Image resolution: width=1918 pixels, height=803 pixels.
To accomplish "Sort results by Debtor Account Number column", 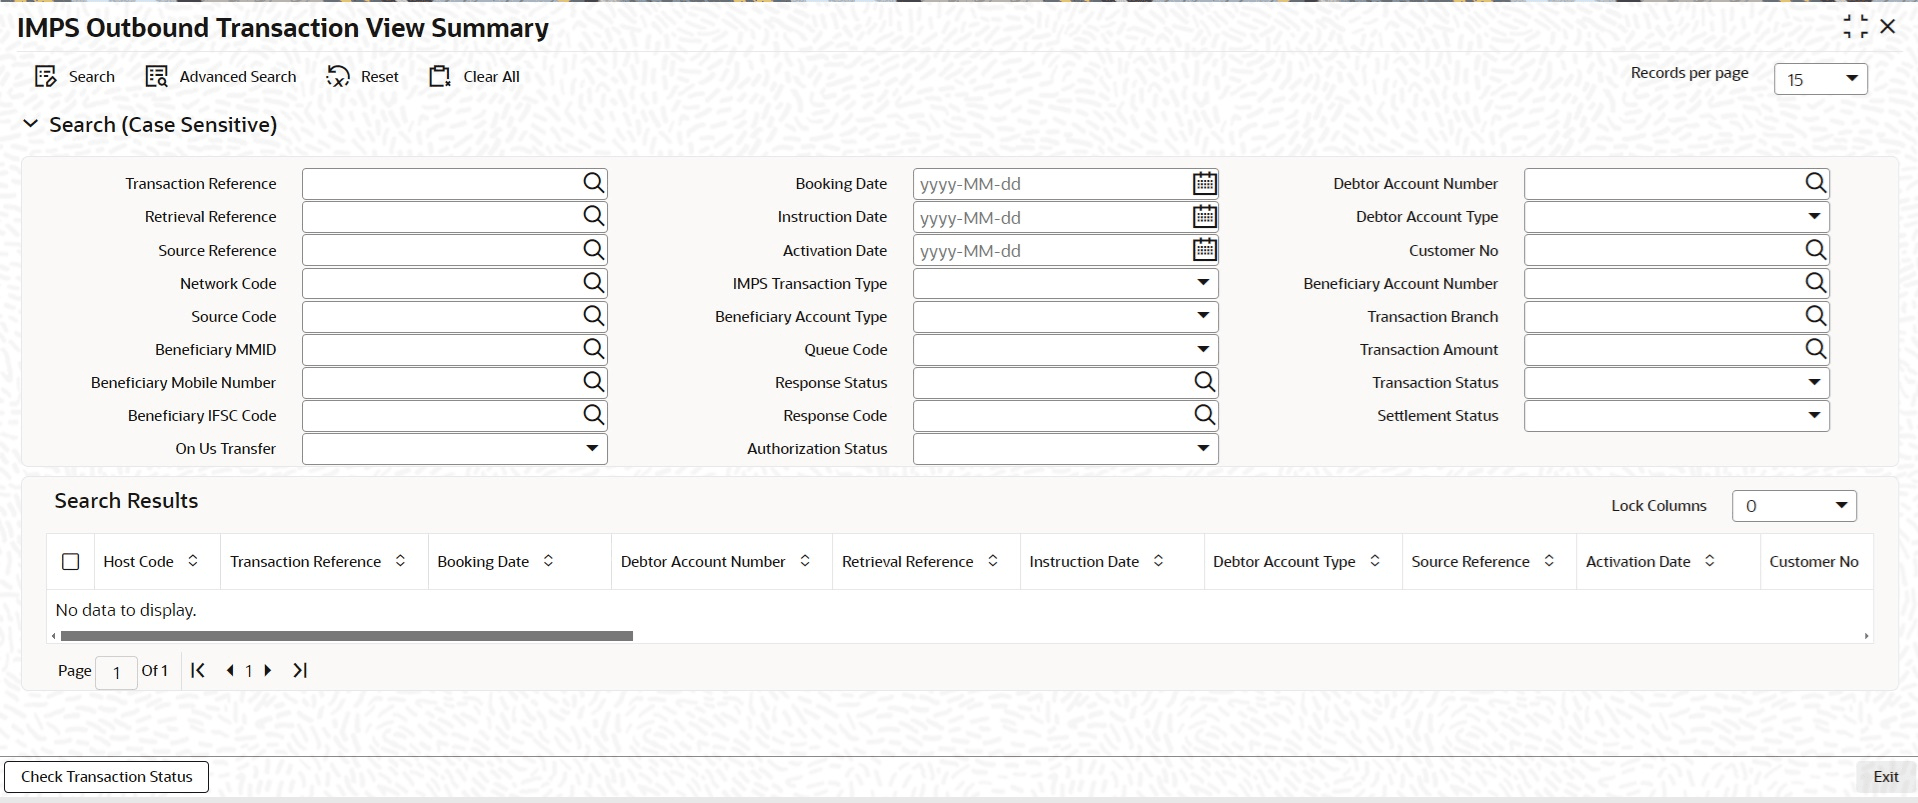I will tap(805, 561).
